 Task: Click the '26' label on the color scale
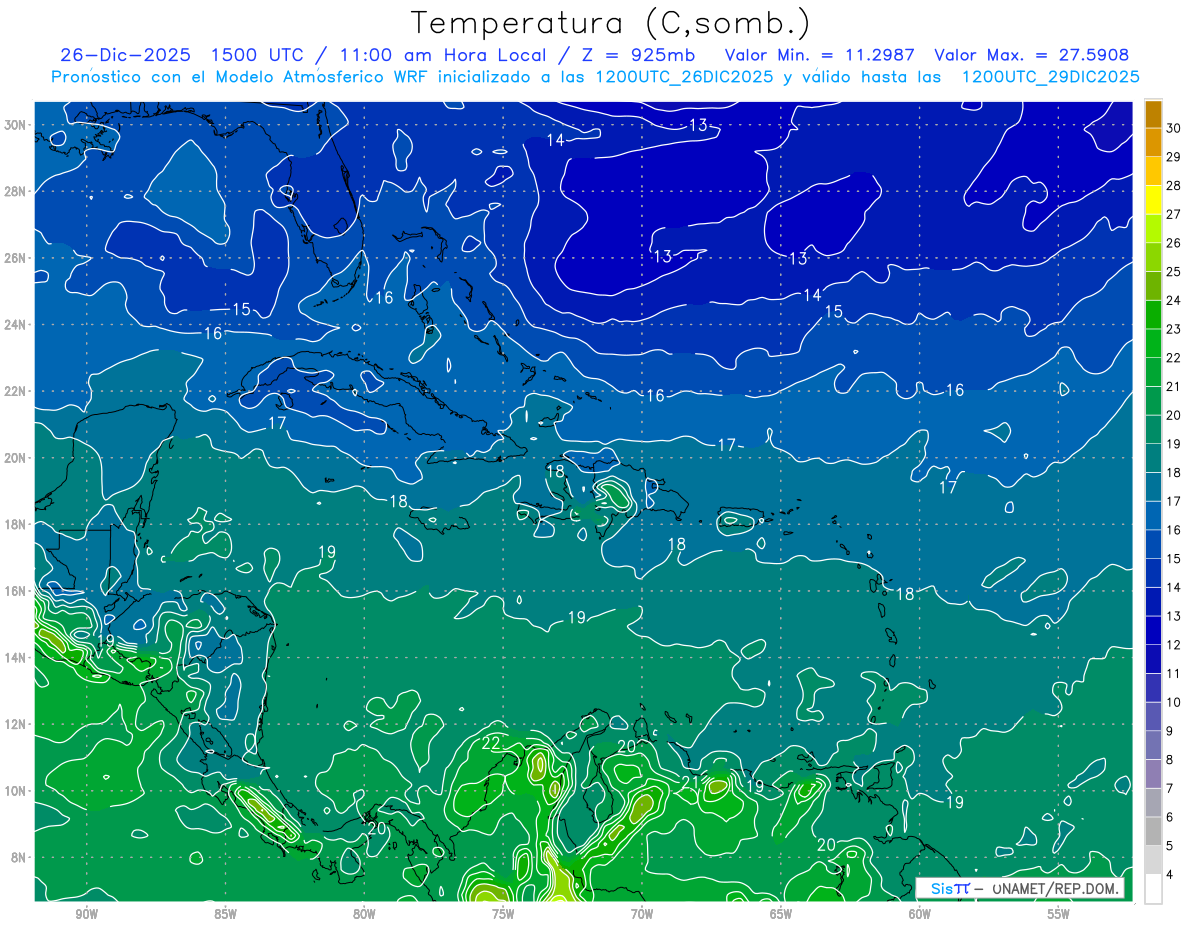[1174, 242]
